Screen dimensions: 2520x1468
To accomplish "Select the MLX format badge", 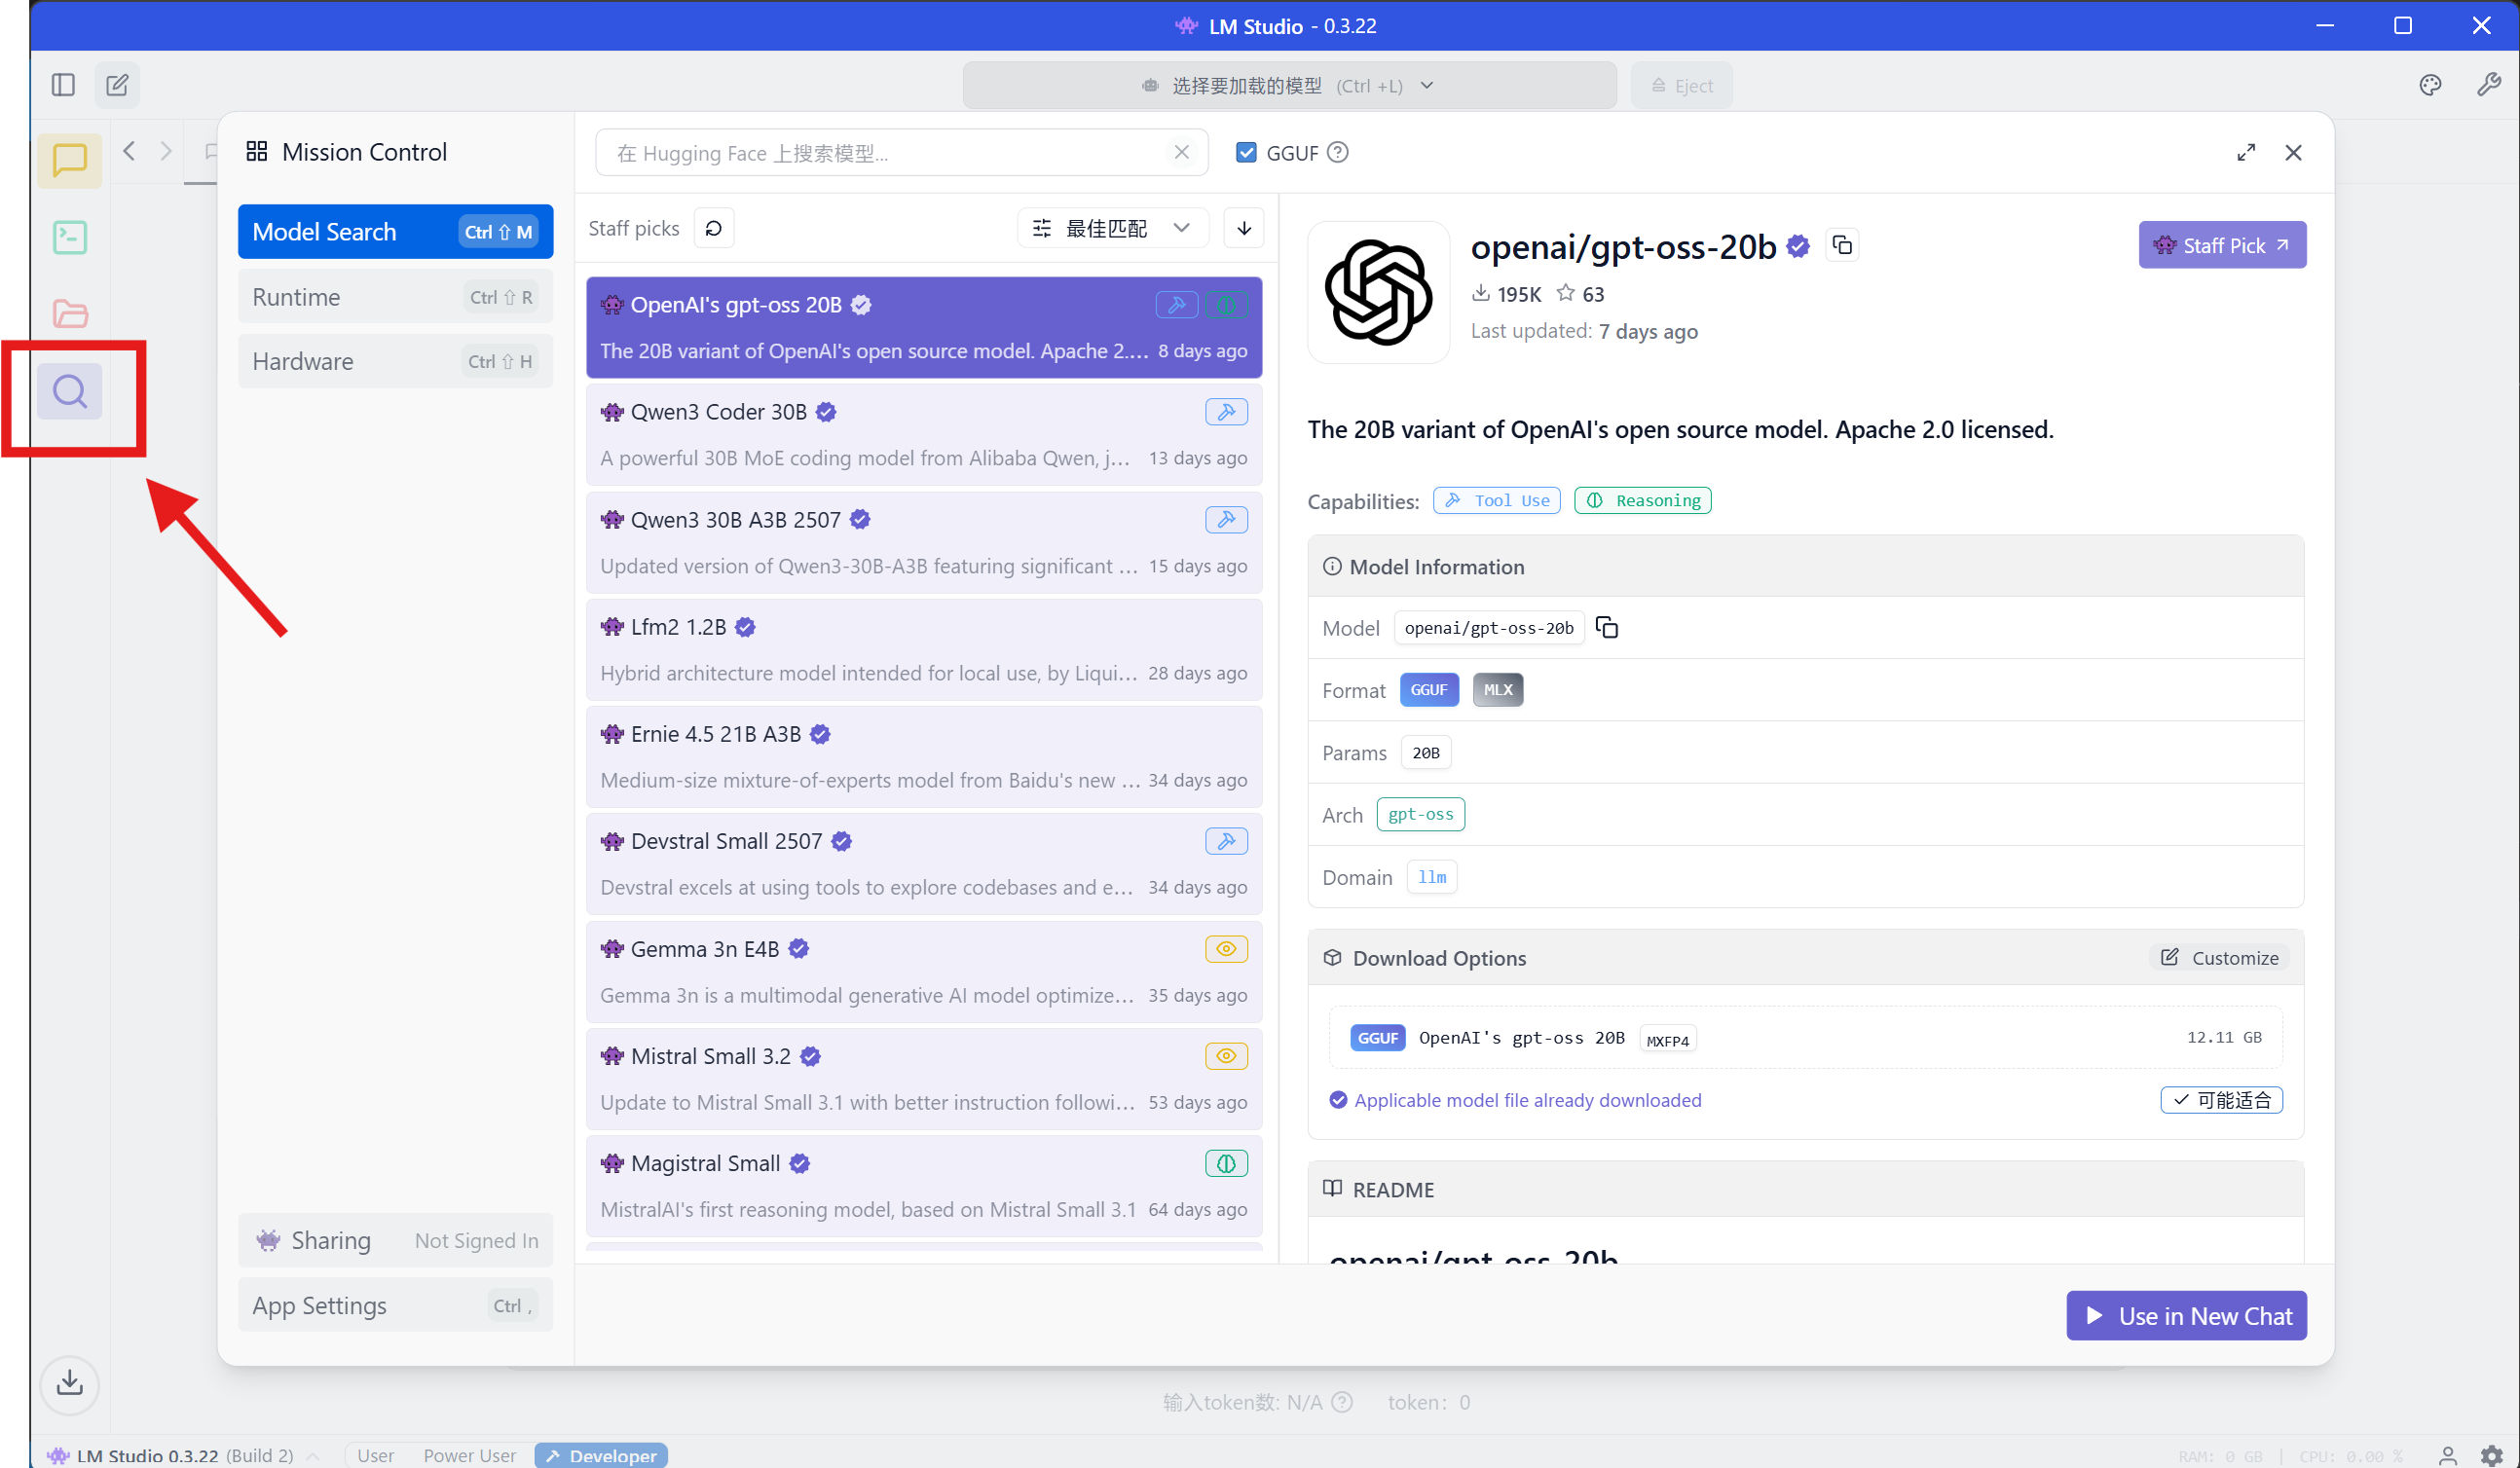I will pos(1497,690).
